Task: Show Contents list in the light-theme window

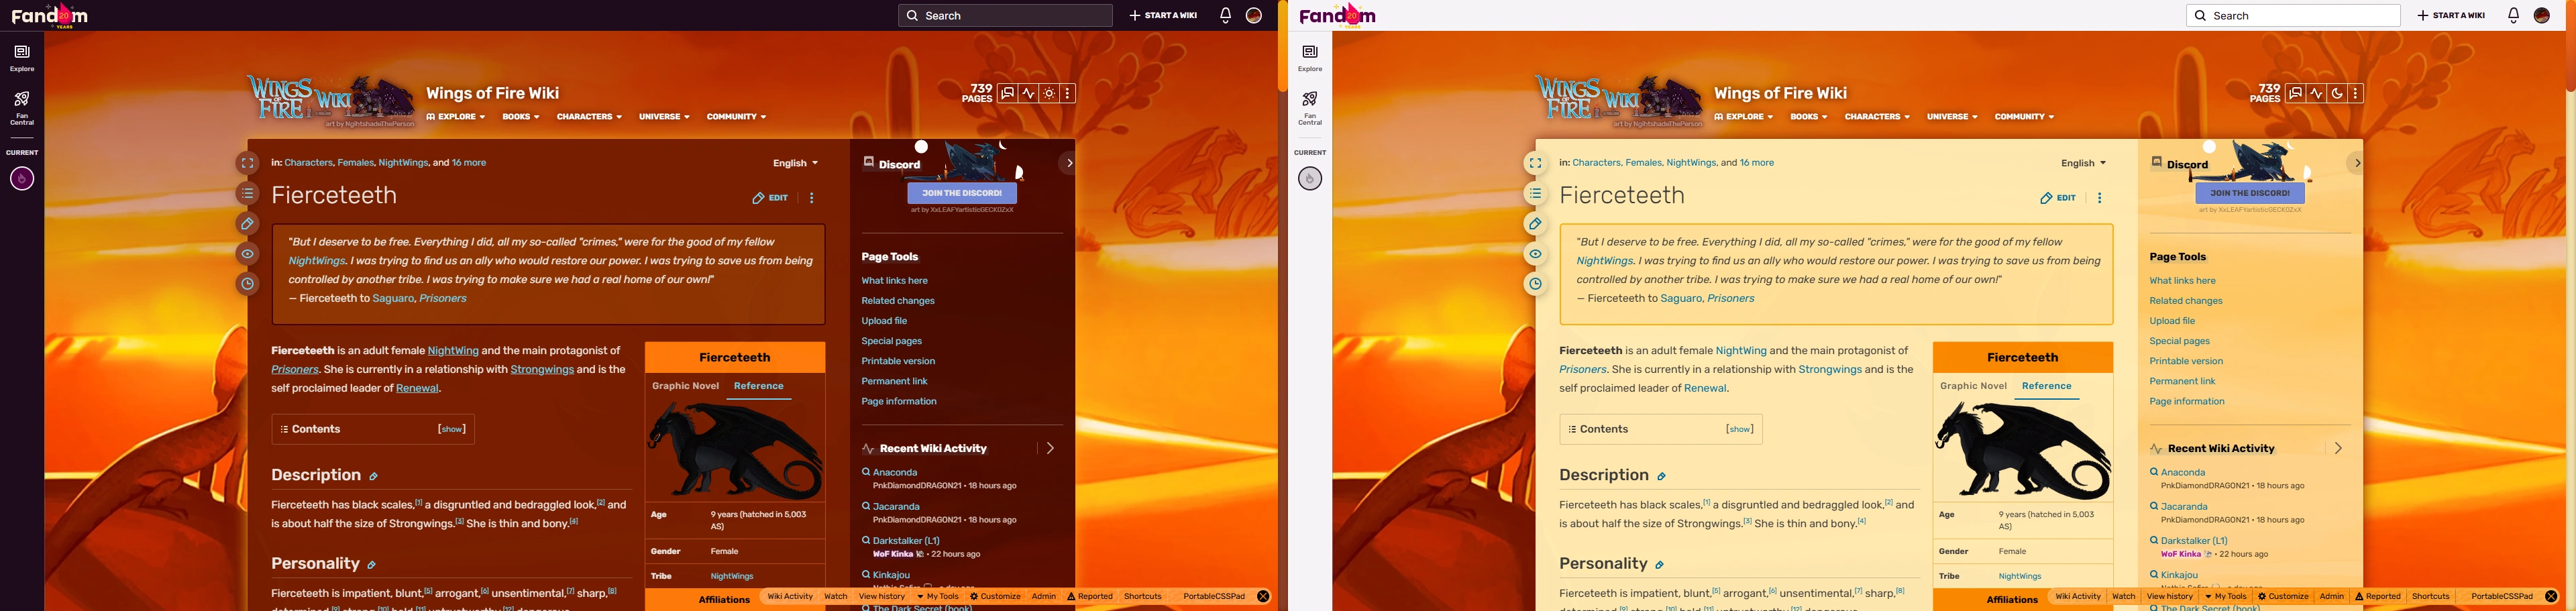Action: 1740,430
